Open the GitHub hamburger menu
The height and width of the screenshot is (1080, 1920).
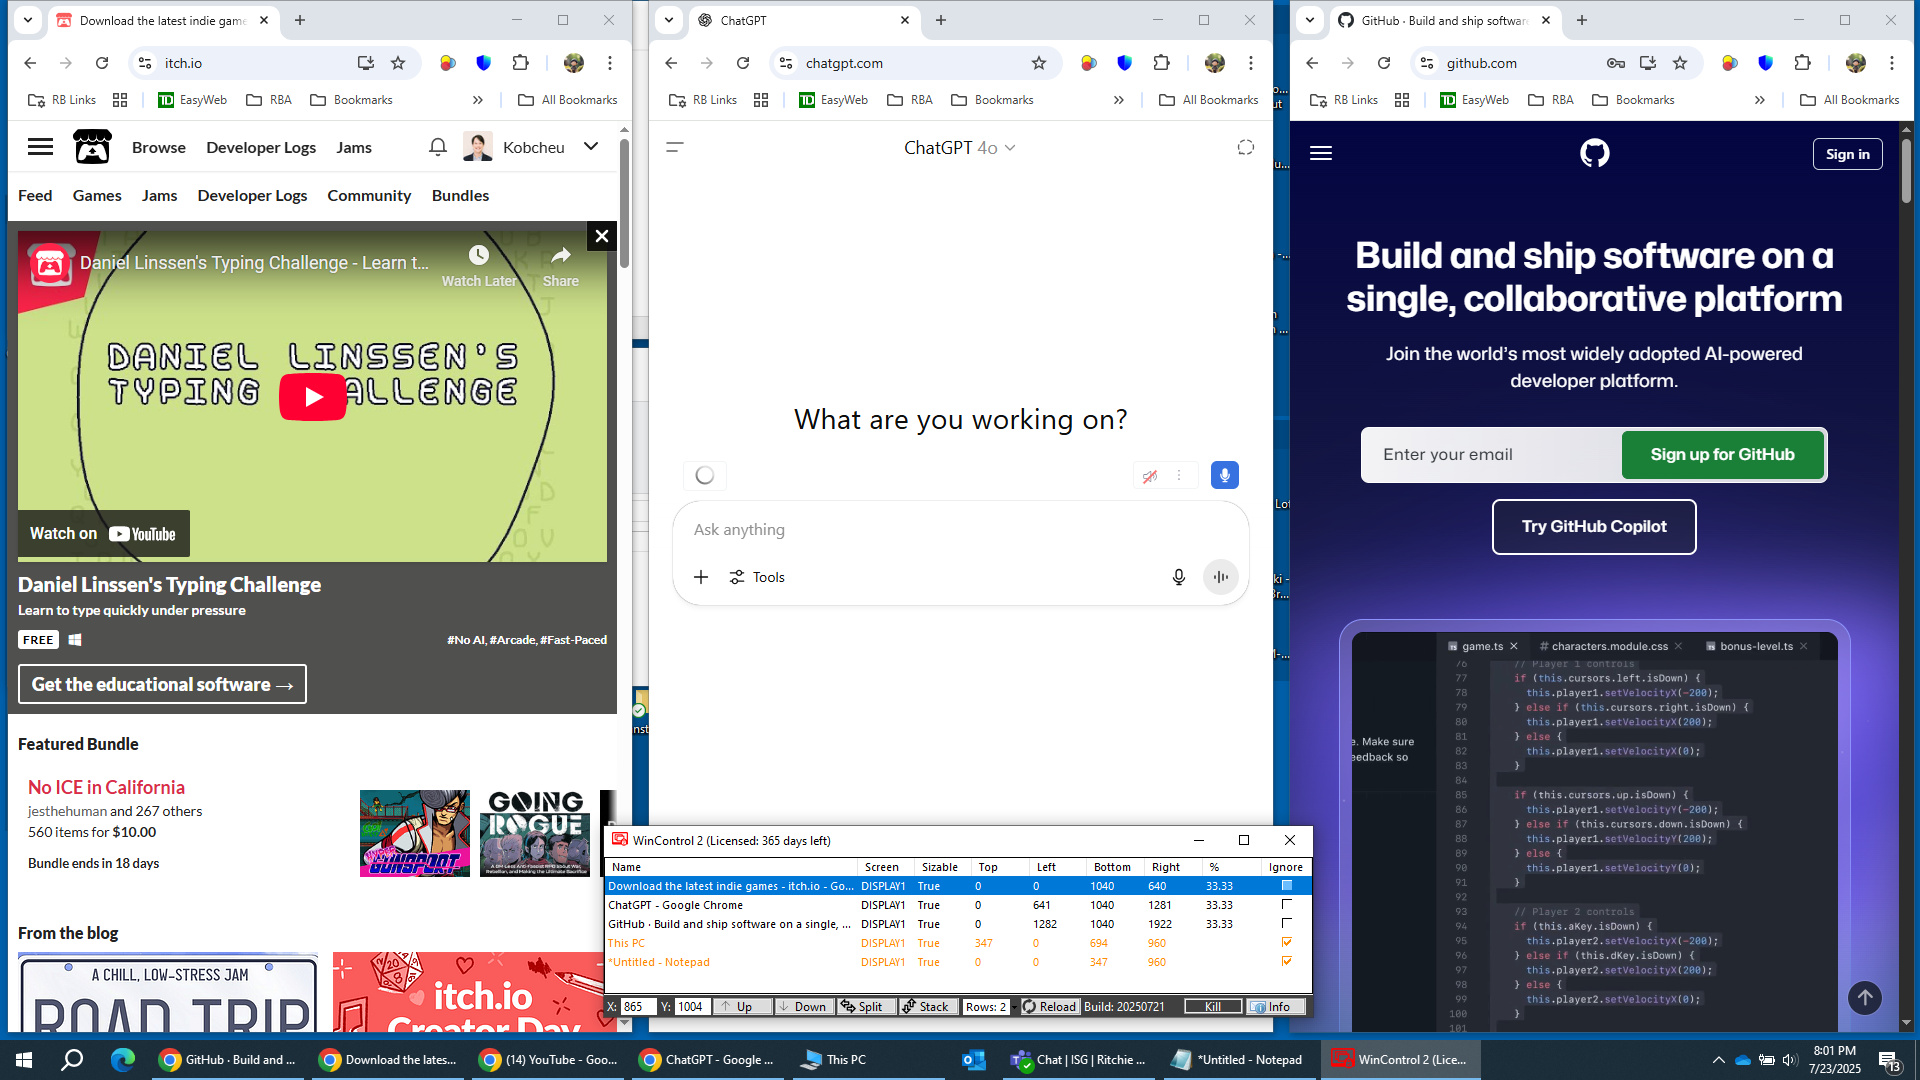coord(1321,153)
